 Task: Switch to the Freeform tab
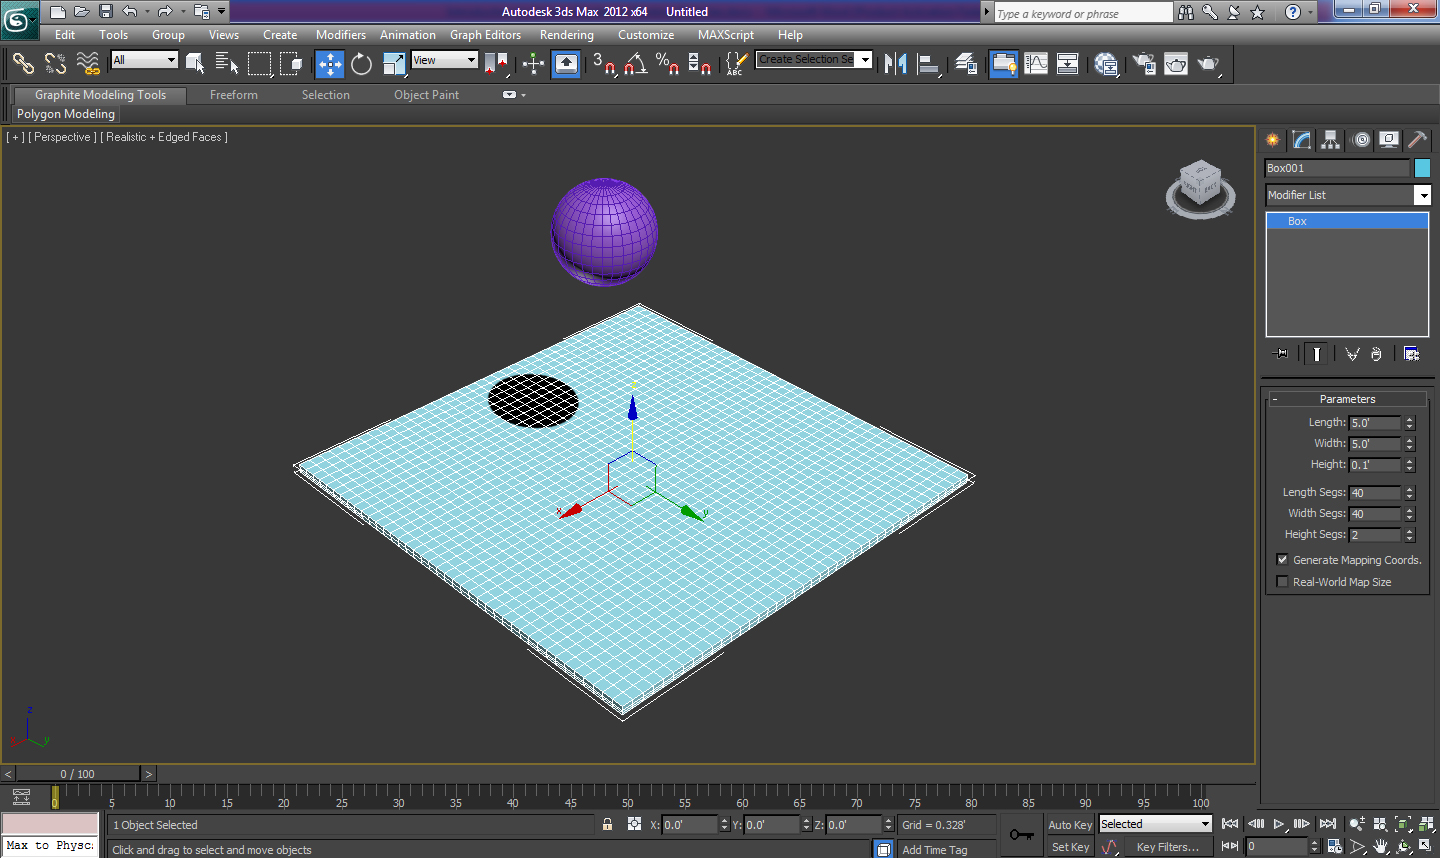click(234, 95)
